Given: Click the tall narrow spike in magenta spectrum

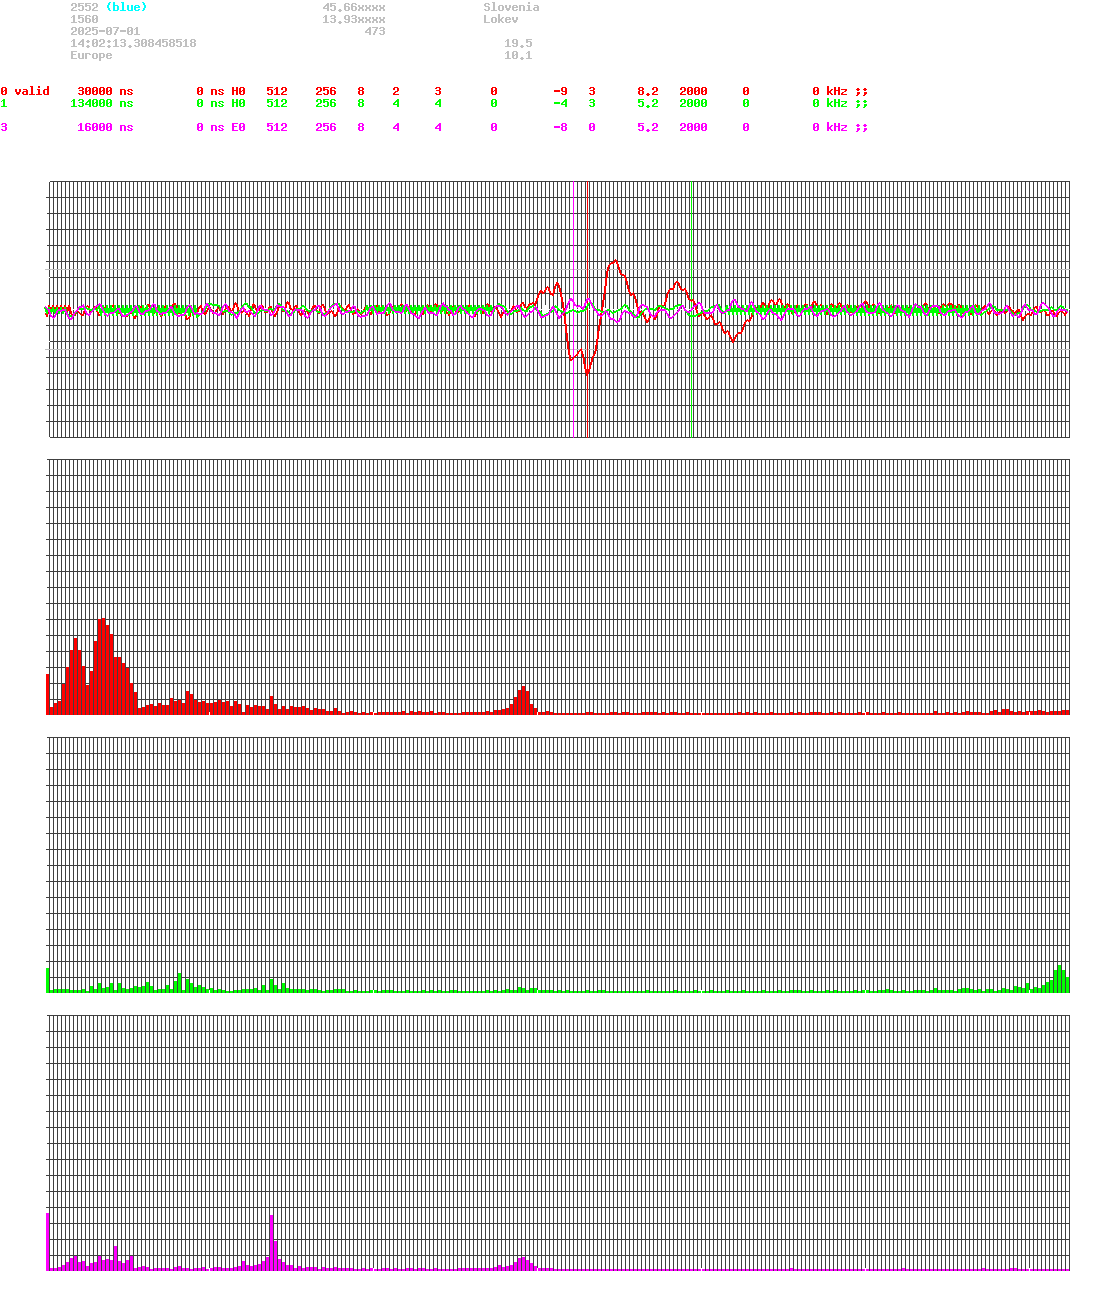Looking at the screenshot, I should [271, 1242].
